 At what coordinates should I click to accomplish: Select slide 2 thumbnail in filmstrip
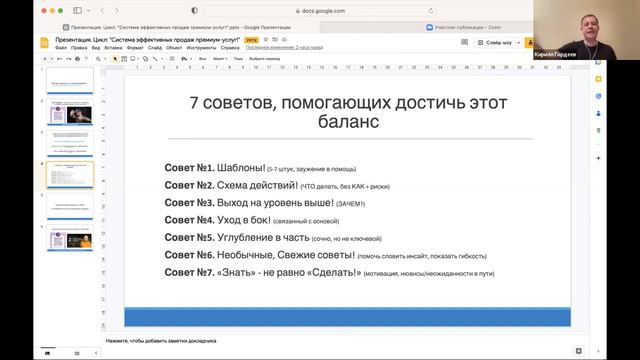pos(70,112)
